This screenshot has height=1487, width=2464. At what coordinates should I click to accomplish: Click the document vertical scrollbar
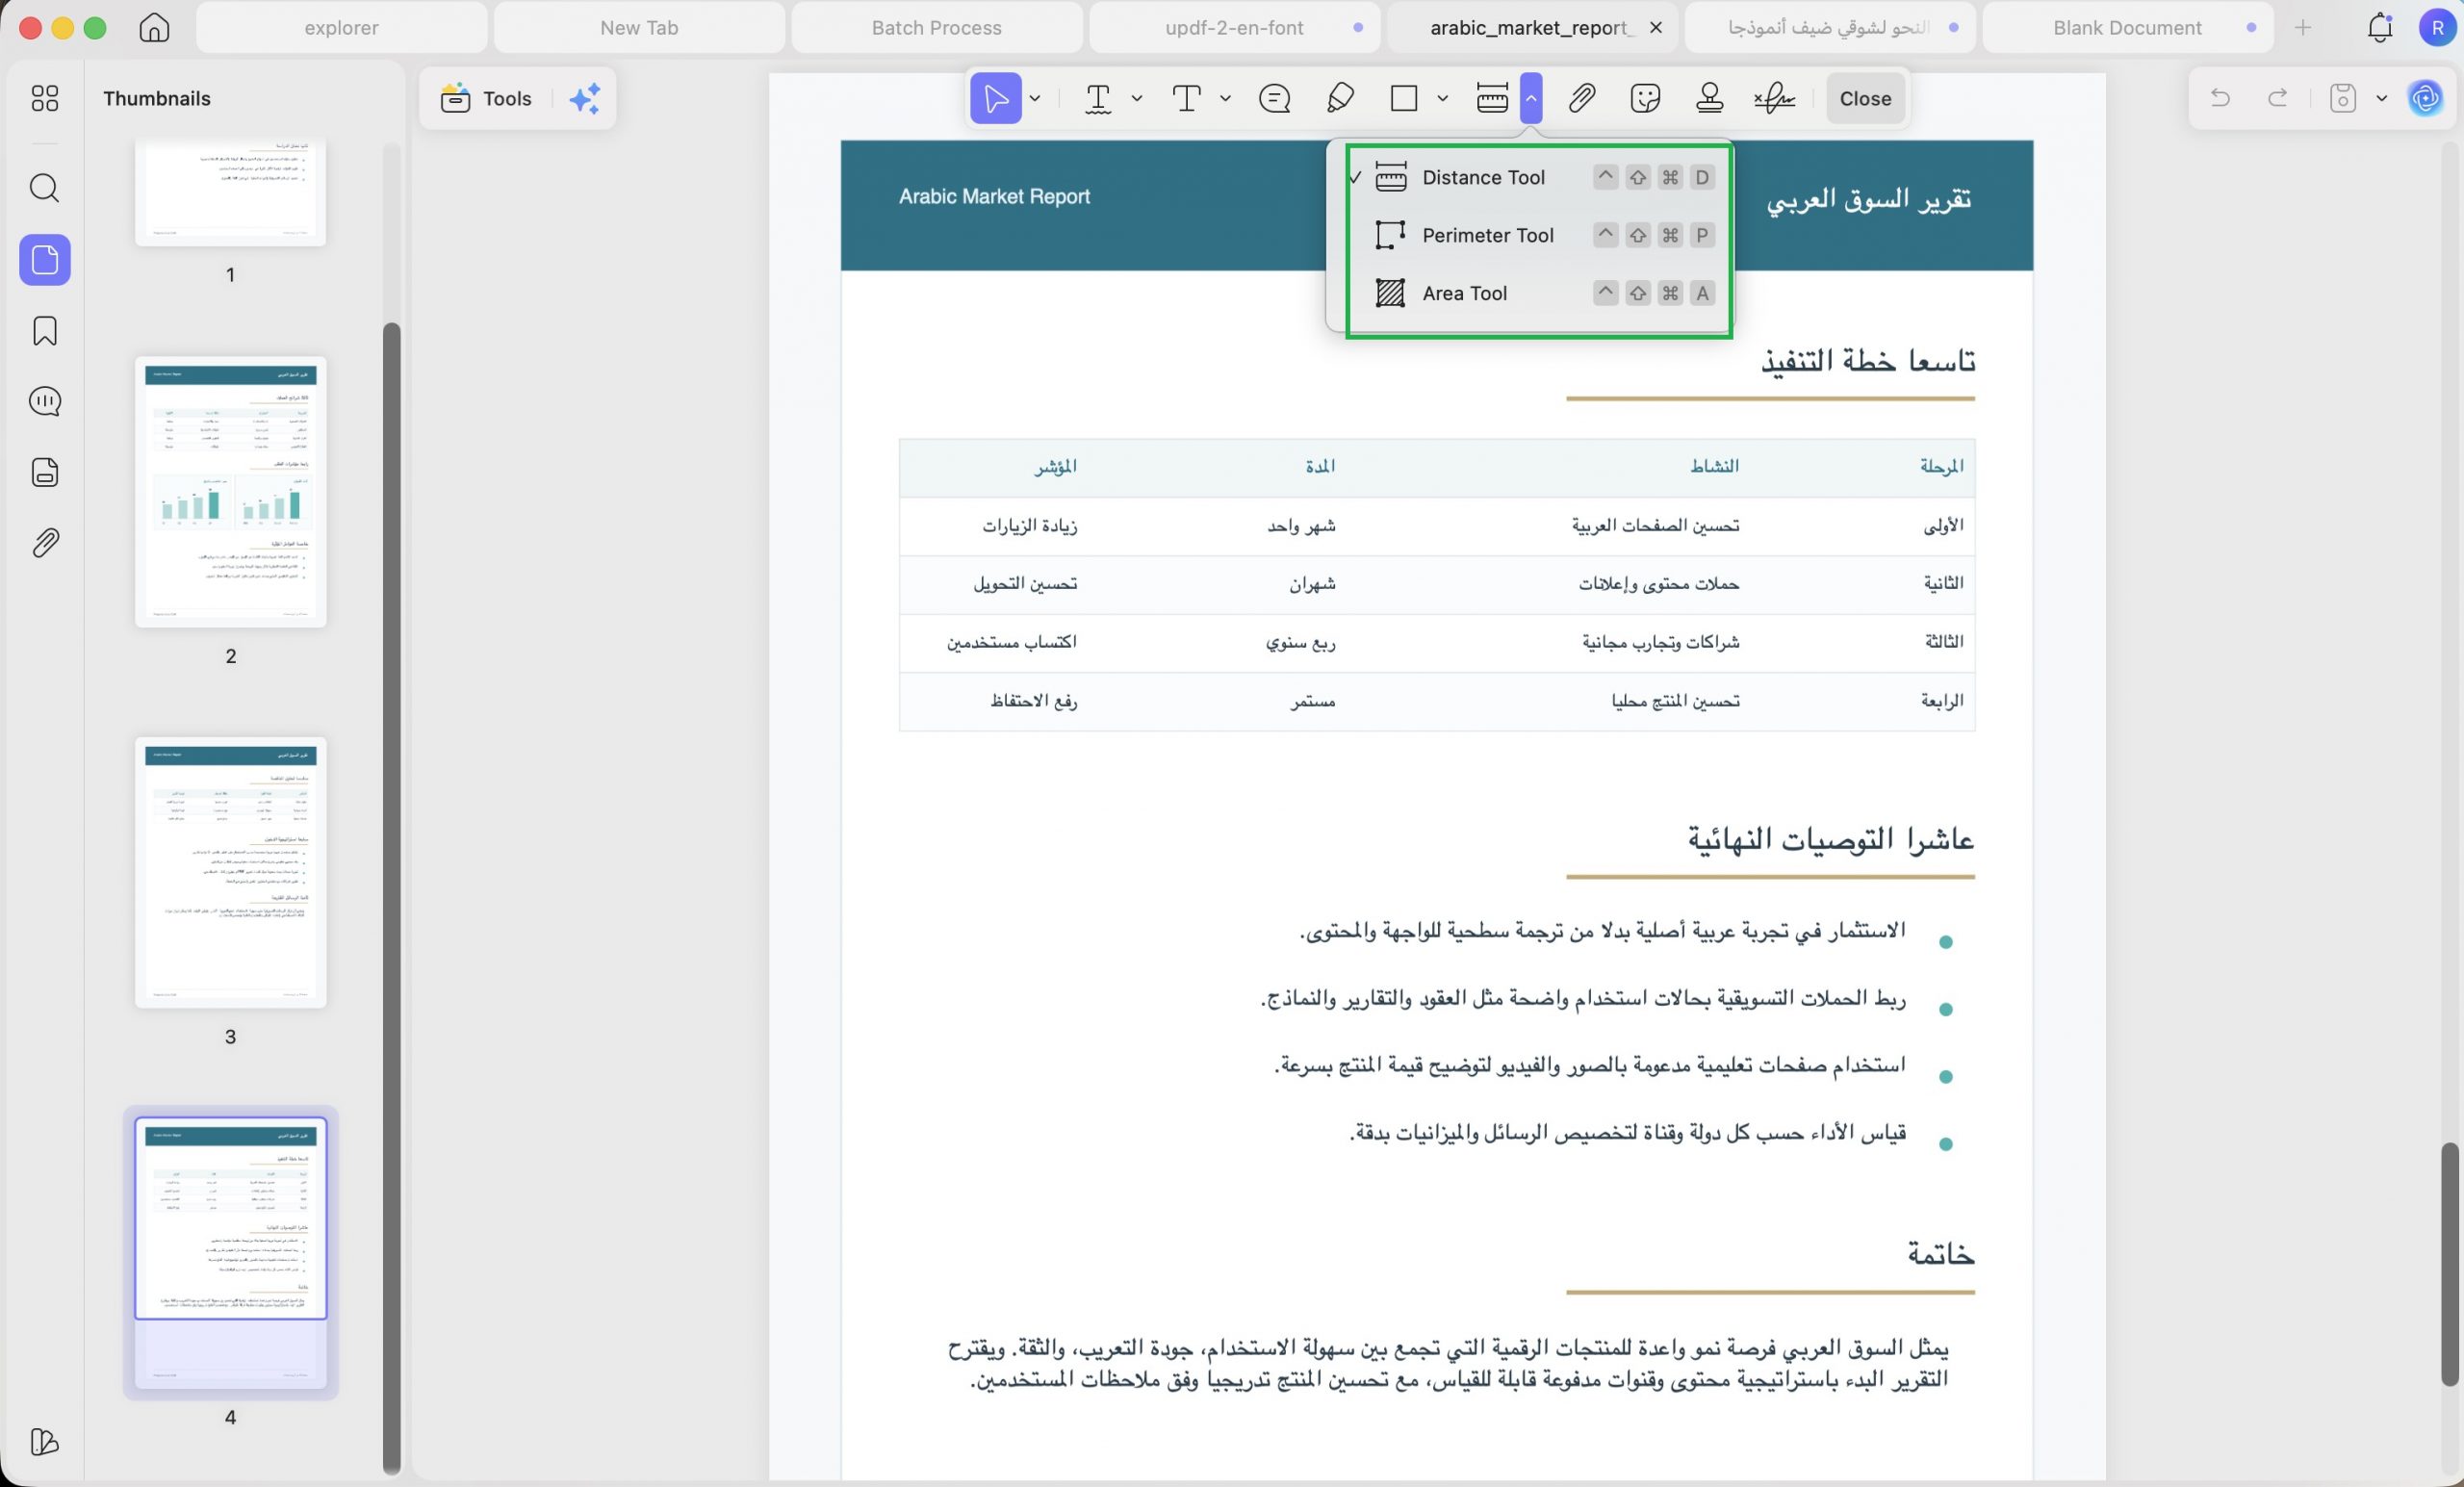click(2449, 1263)
